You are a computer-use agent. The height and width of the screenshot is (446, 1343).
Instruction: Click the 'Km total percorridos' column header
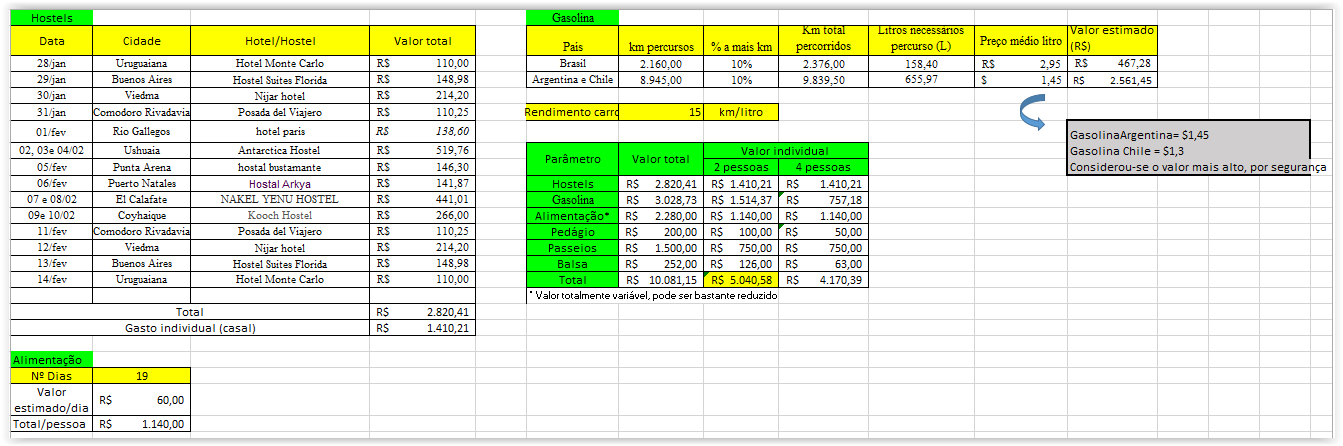tap(823, 41)
